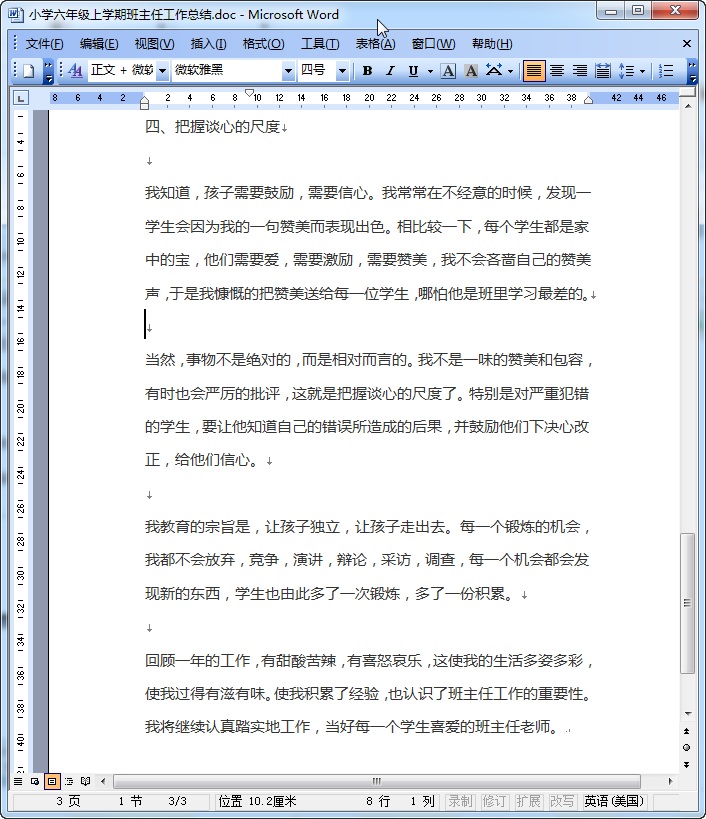Open line spacing dropdown arrow

click(x=642, y=71)
